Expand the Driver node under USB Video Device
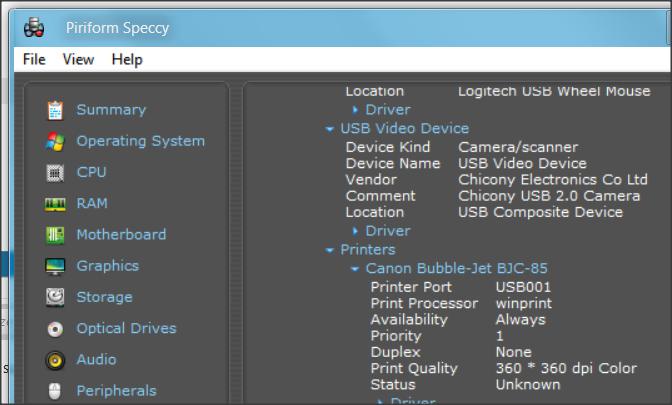 355,231
